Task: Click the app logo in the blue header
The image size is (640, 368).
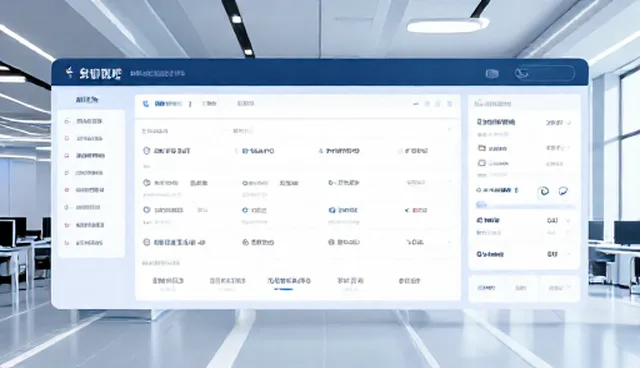Action: [70, 73]
